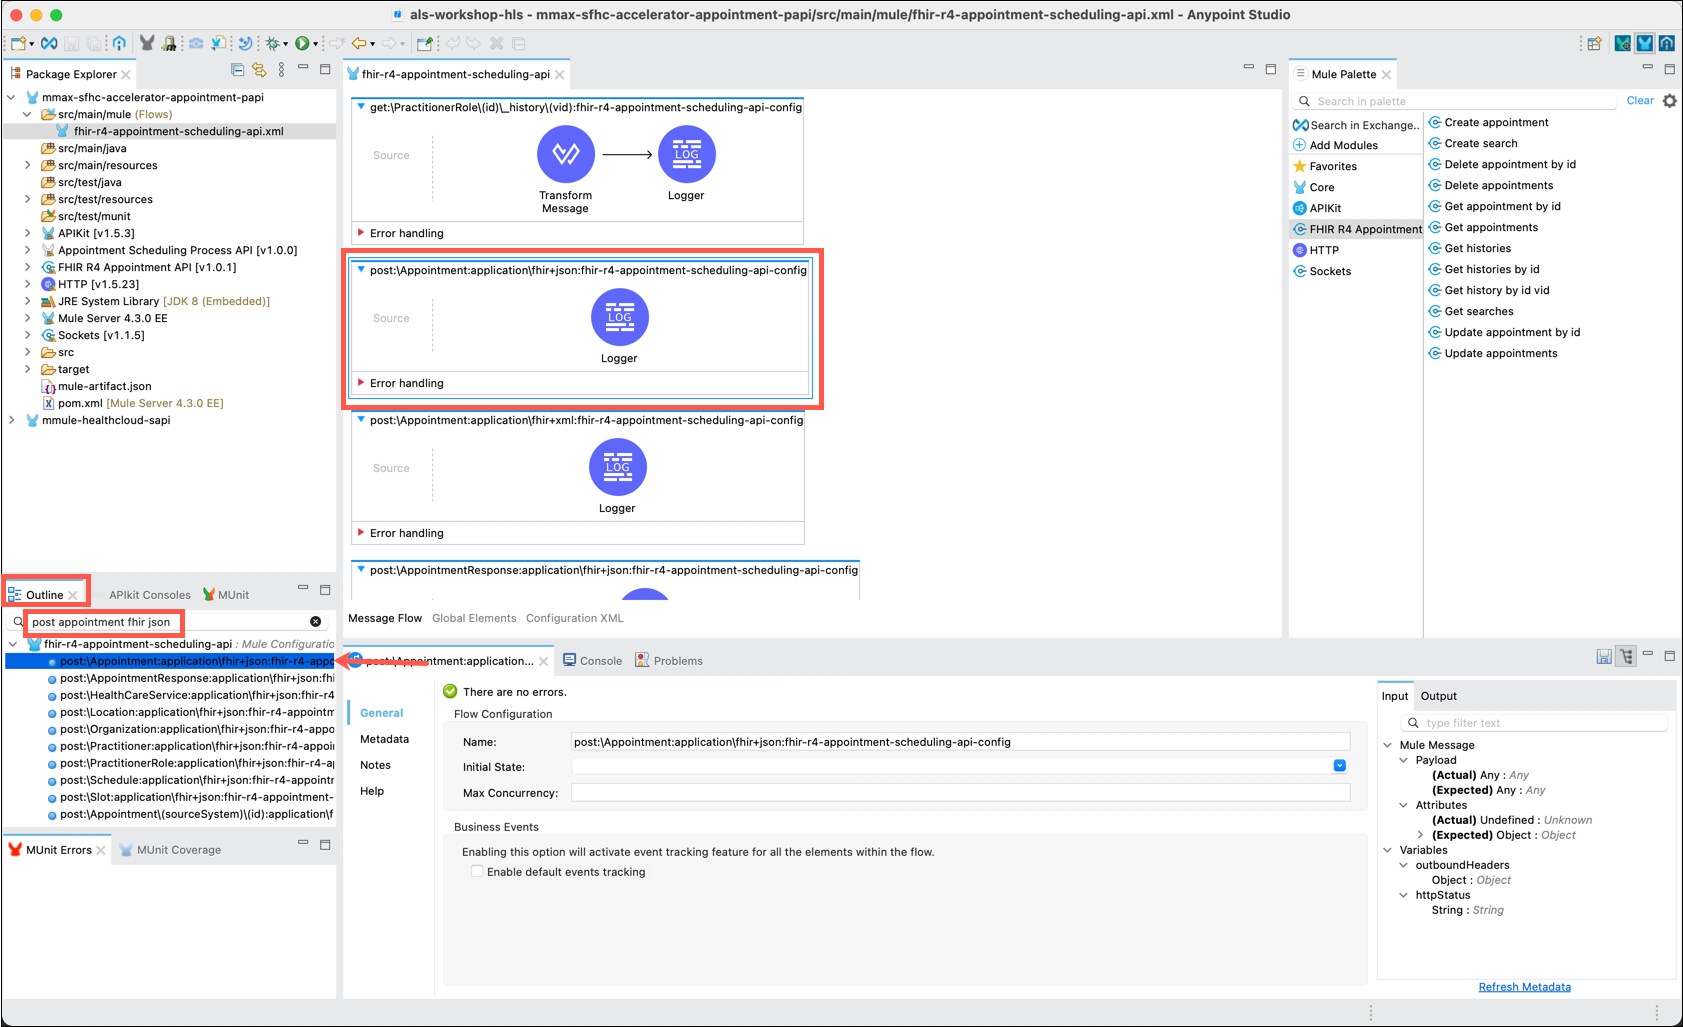Click the flow Name input field
The height and width of the screenshot is (1027, 1683).
[960, 742]
